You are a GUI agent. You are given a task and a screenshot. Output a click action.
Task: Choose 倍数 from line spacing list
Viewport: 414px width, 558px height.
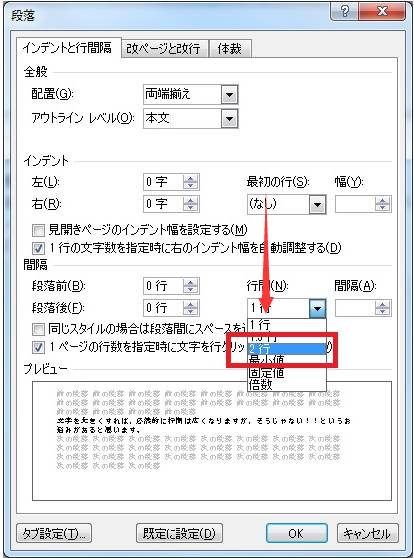click(x=287, y=385)
